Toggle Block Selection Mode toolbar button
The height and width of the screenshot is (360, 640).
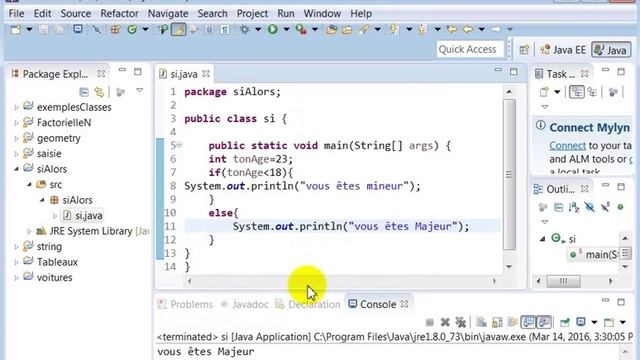point(209,29)
